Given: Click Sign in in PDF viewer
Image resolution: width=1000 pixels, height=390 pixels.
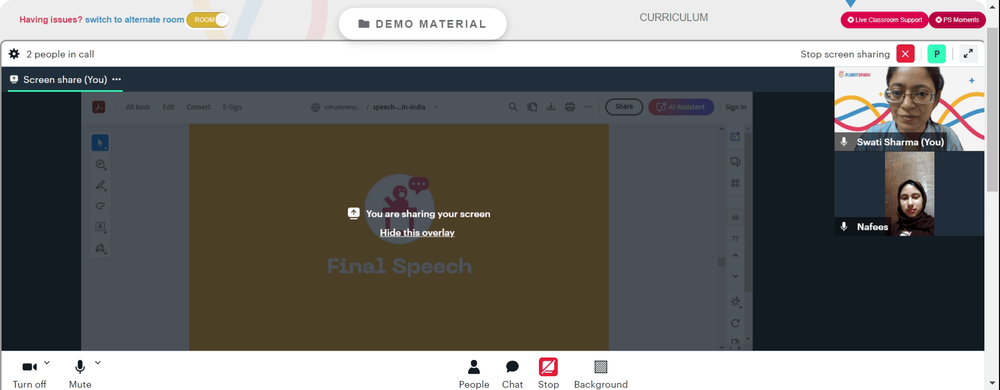Looking at the screenshot, I should [x=735, y=107].
